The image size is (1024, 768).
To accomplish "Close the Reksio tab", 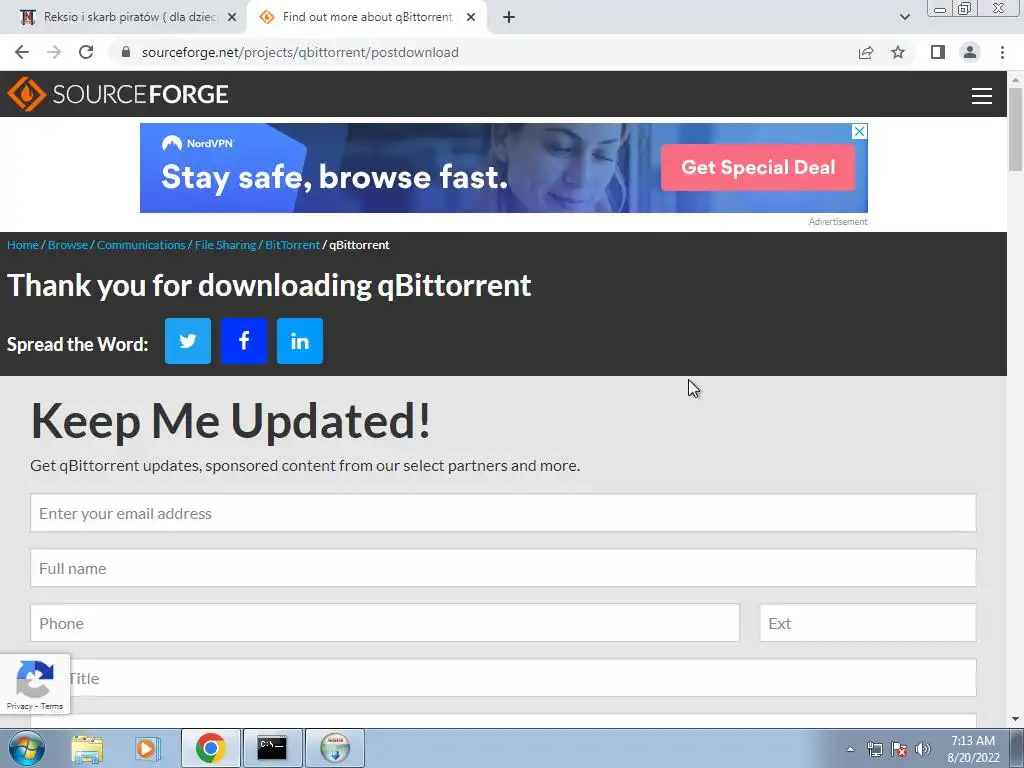I will pyautogui.click(x=232, y=17).
